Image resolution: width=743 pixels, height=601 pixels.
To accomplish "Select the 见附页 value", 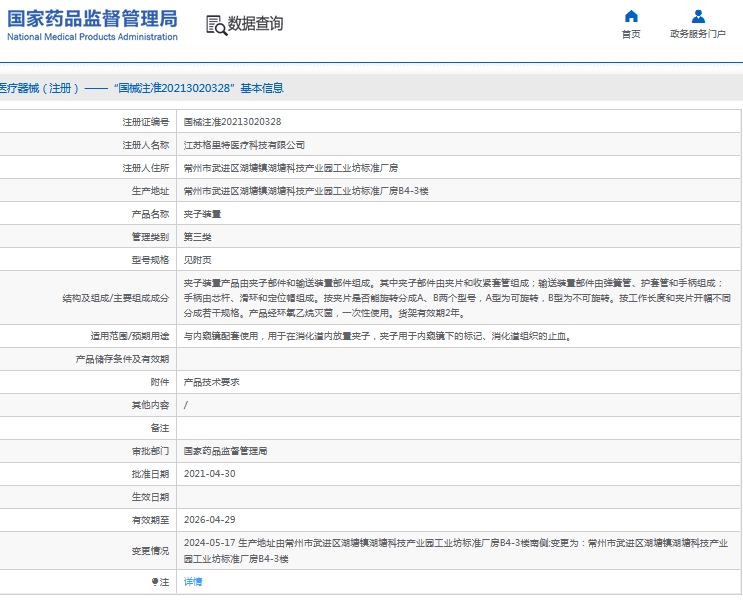I will click(x=198, y=260).
